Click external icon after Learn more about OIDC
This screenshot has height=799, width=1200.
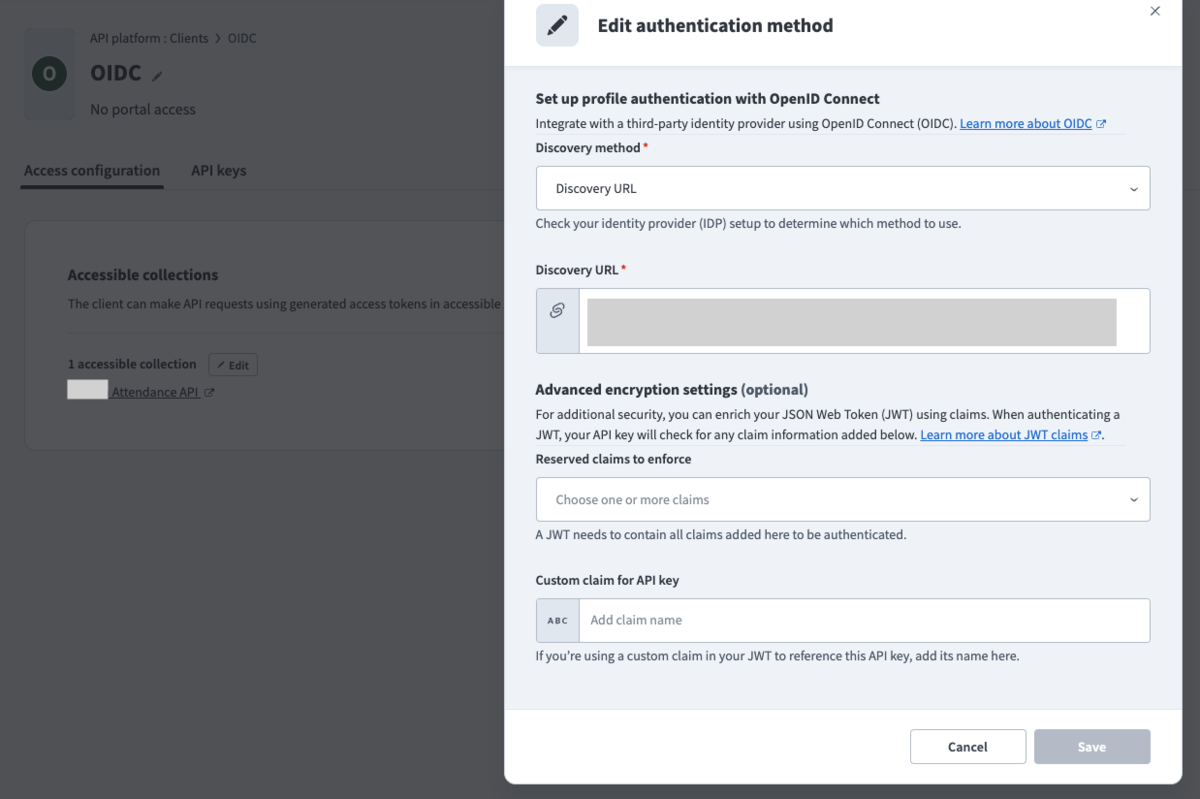click(1101, 124)
